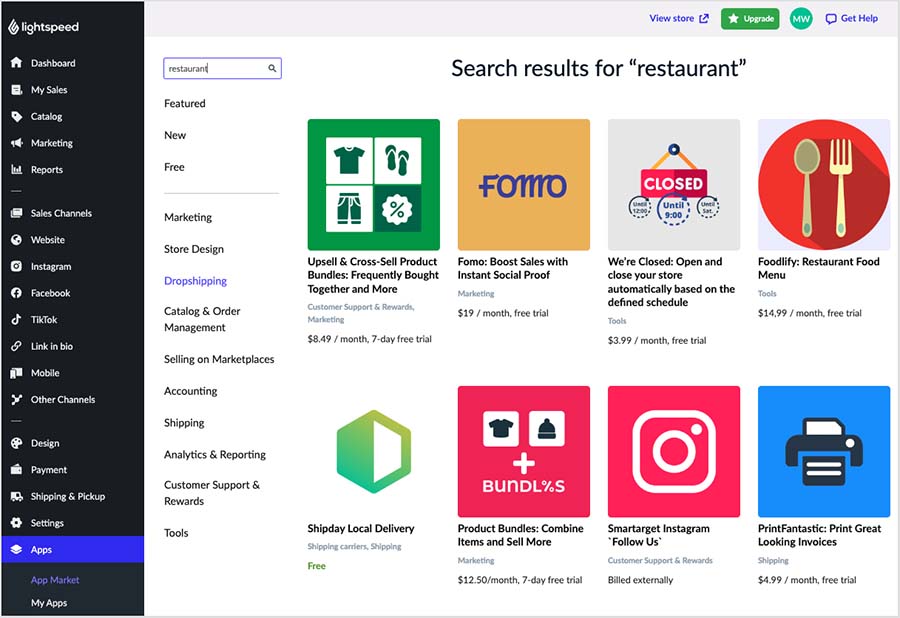Click the MW user avatar
900x618 pixels.
pyautogui.click(x=801, y=19)
